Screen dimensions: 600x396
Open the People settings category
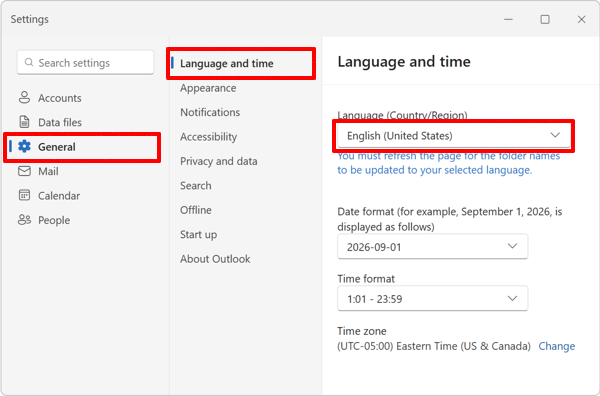click(x=54, y=220)
